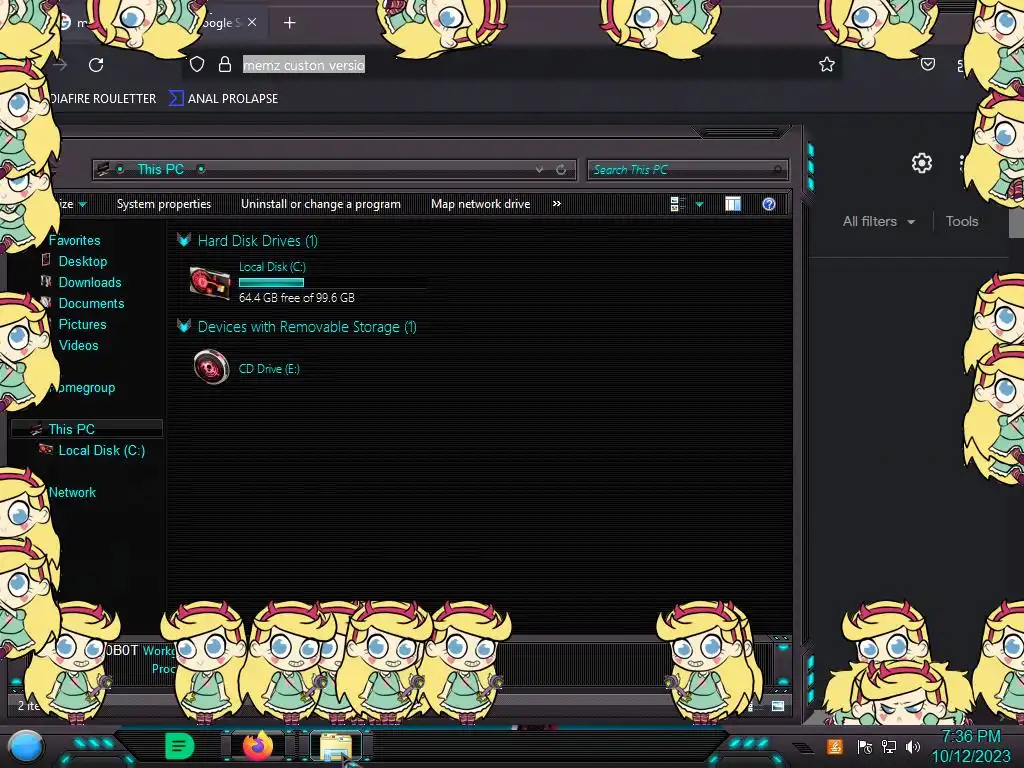Toggle the preview pane icon
1024x768 pixels.
pyautogui.click(x=733, y=204)
